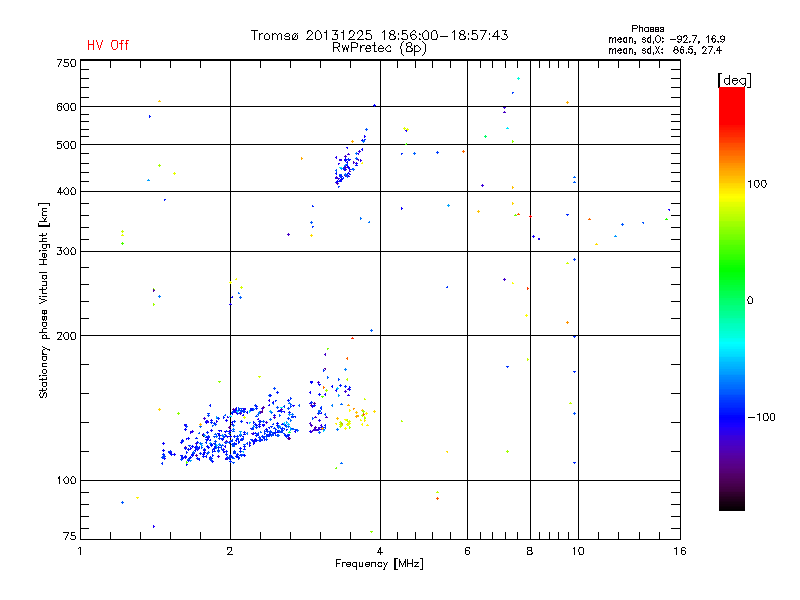Select the "mean, sd,X: 86.5, 27.4" line
The image size is (800, 600).
(x=665, y=50)
